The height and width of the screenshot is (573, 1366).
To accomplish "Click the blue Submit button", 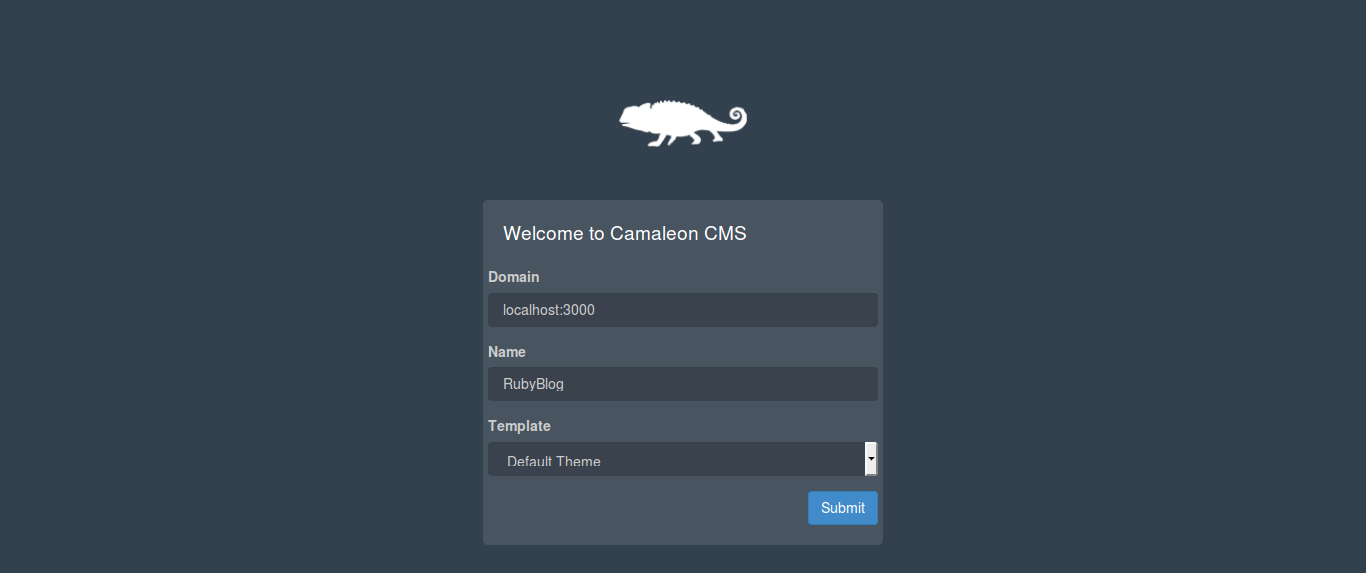I will click(x=843, y=508).
